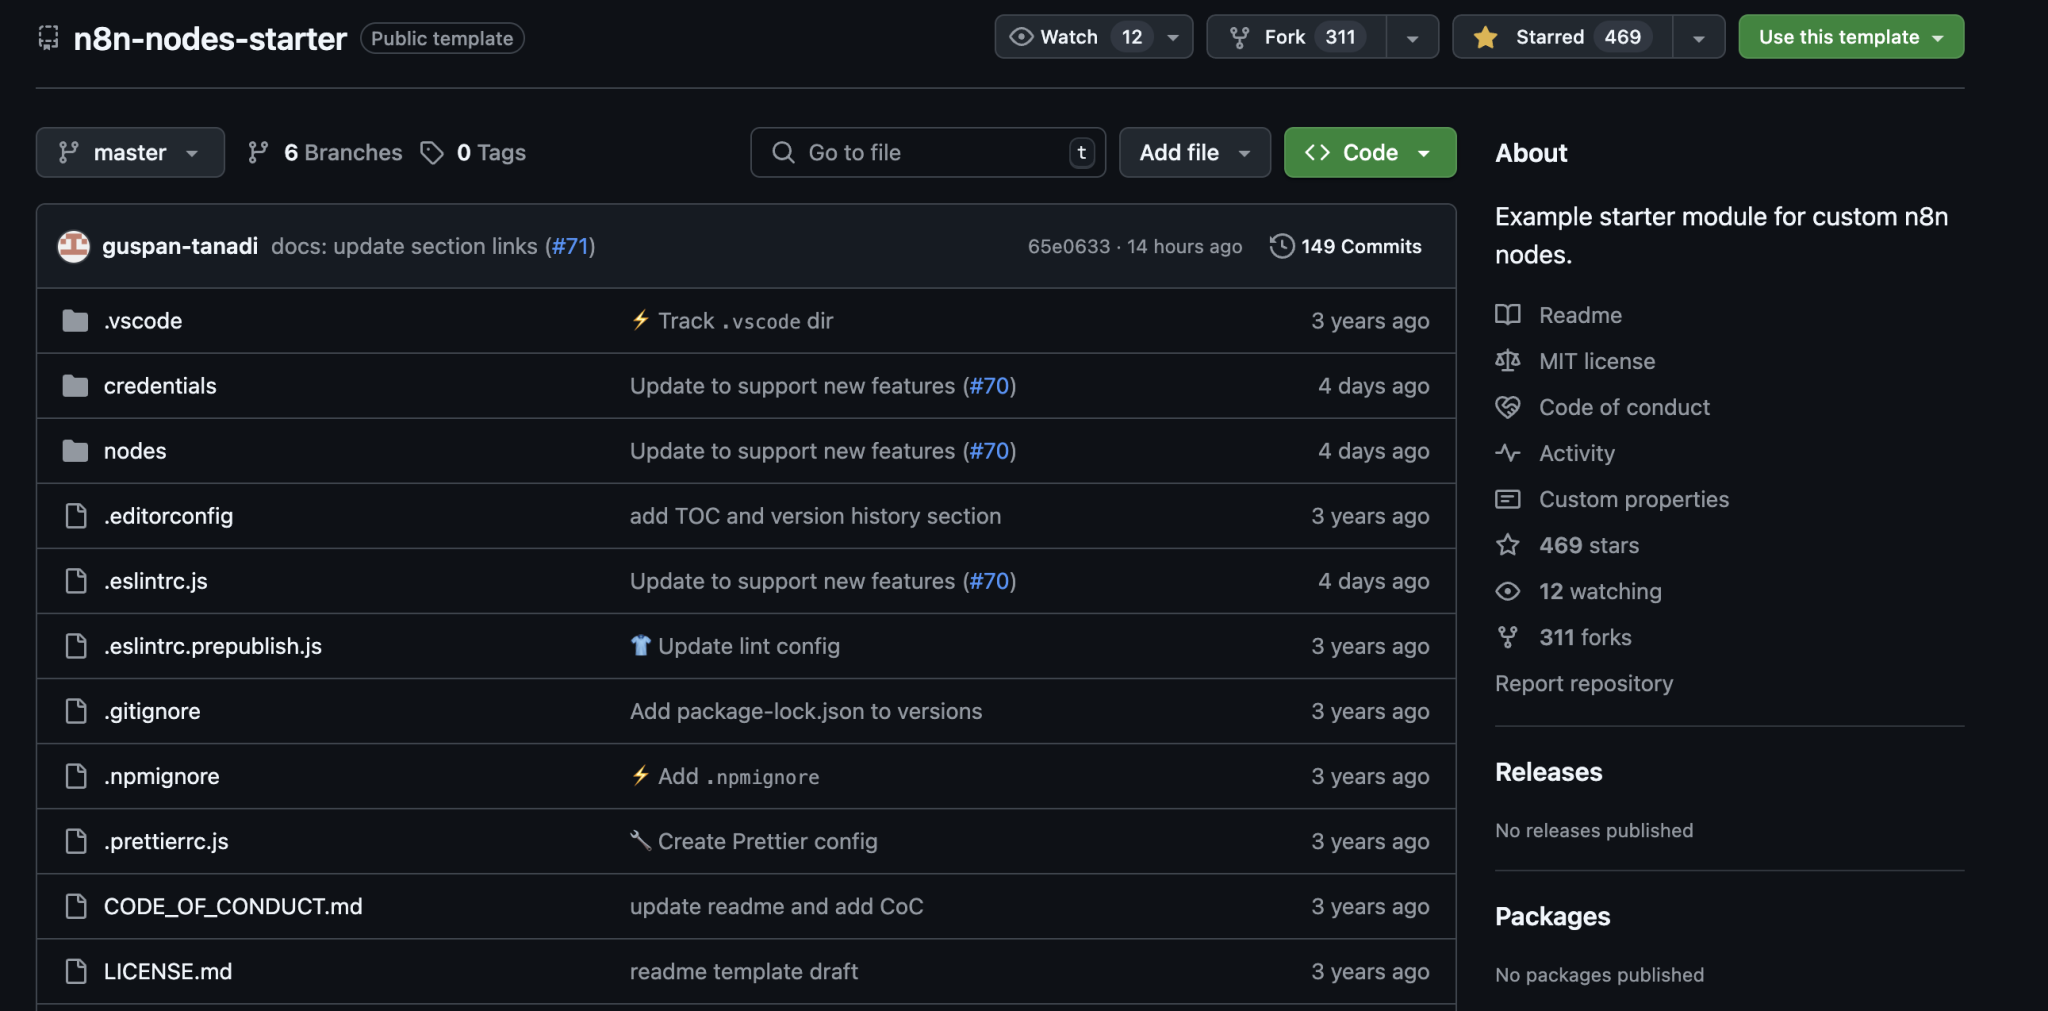
Task: Open the Add file dropdown
Action: [x=1193, y=152]
